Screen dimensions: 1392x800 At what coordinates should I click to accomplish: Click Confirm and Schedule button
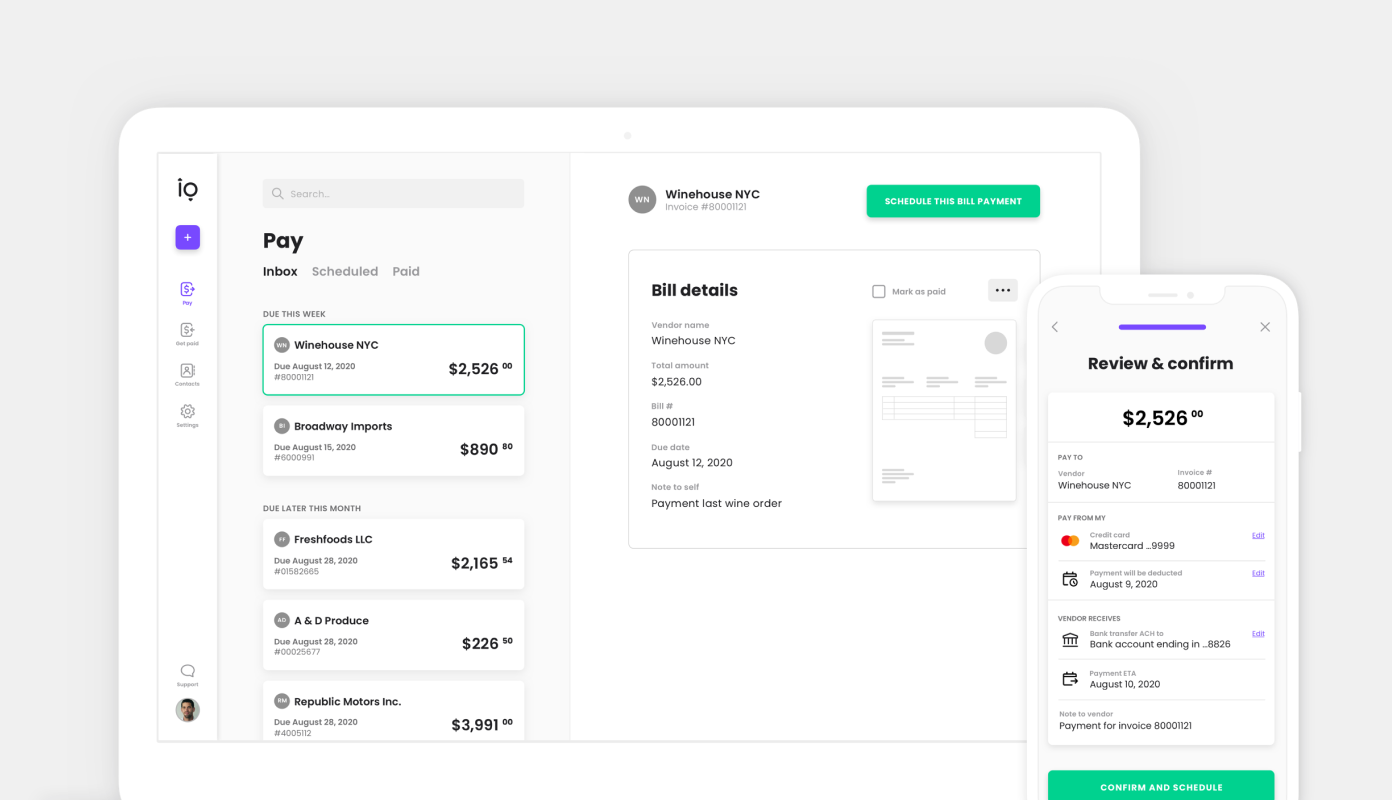coord(1161,786)
